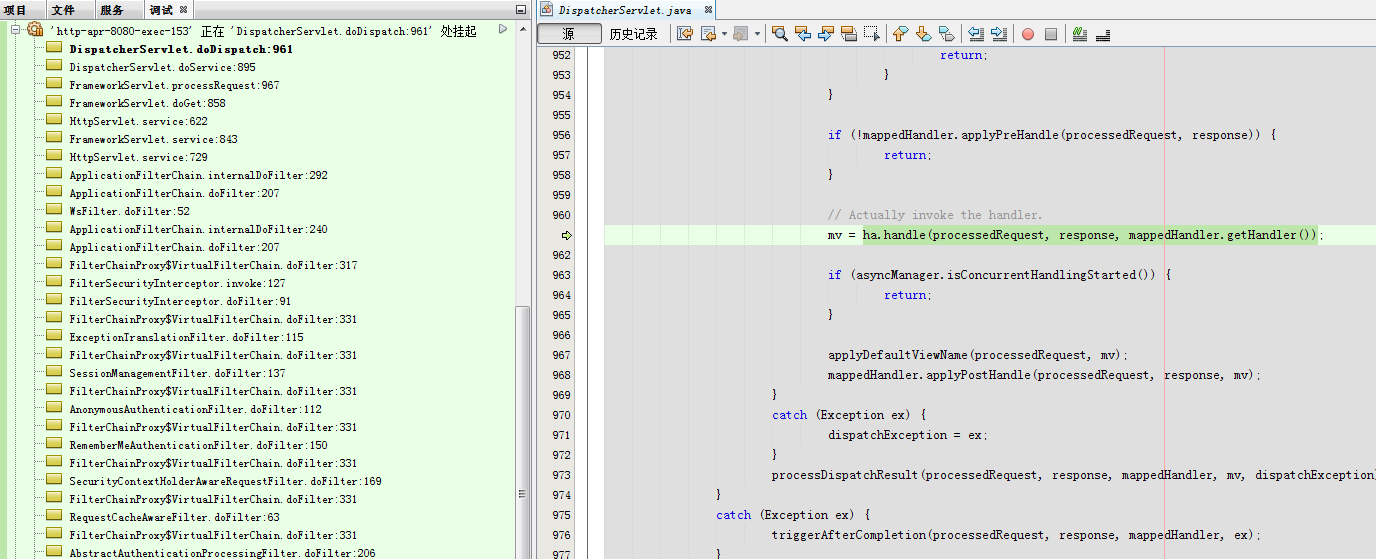Select the RequestCacheAwareFilter.doFilter:63 frame
Image resolution: width=1376 pixels, height=559 pixels.
click(x=174, y=517)
